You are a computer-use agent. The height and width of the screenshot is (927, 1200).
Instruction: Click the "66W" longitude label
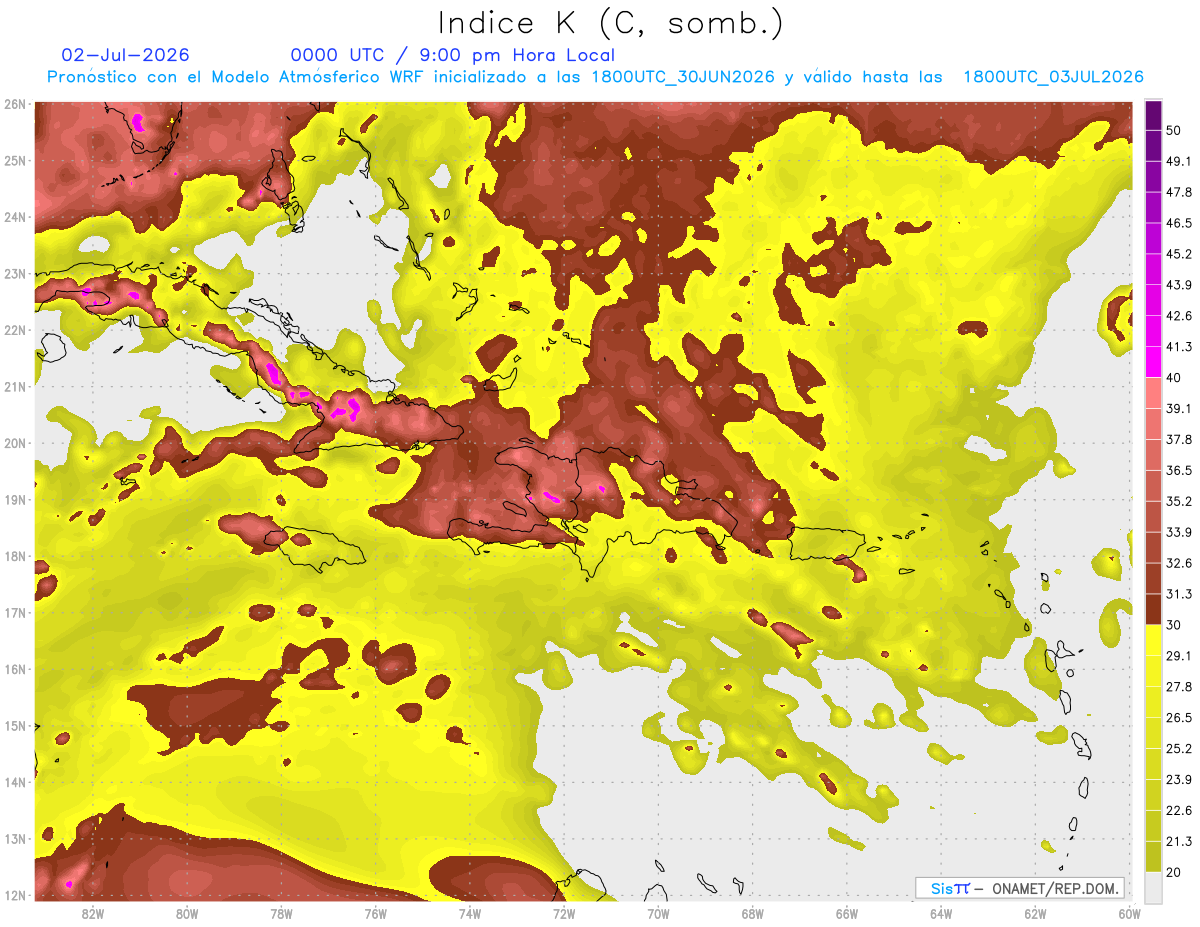pyautogui.click(x=847, y=913)
